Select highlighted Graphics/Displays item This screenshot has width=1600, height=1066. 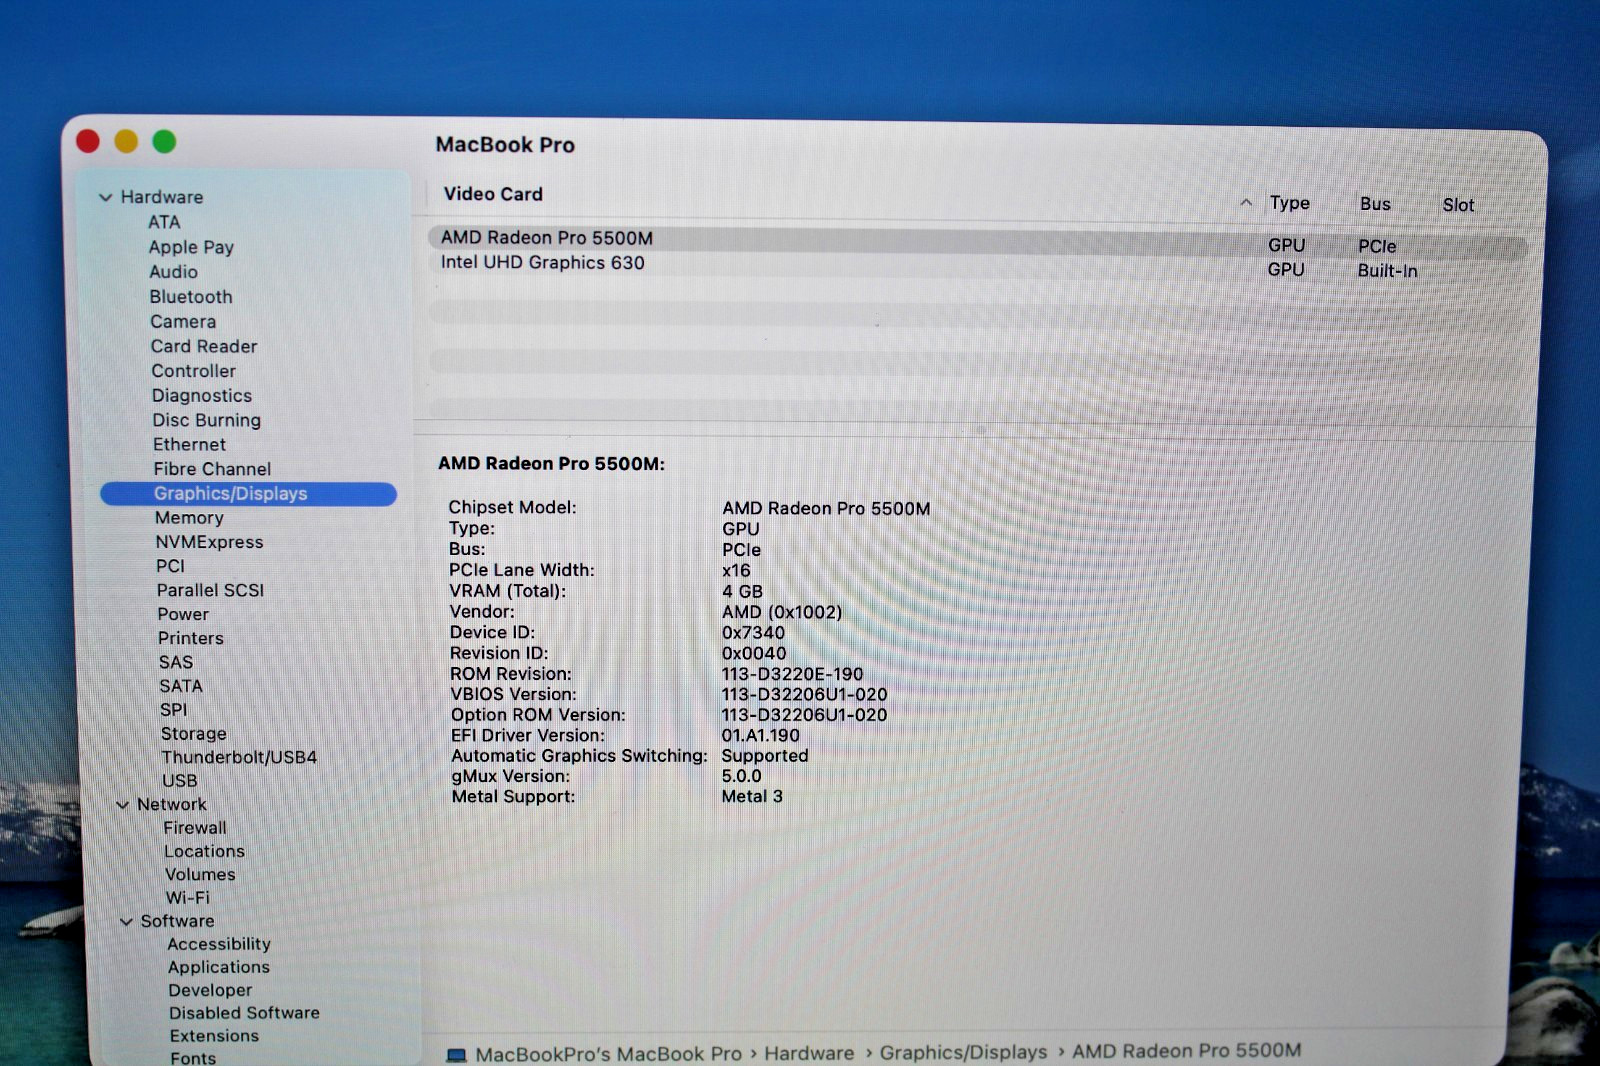(248, 494)
